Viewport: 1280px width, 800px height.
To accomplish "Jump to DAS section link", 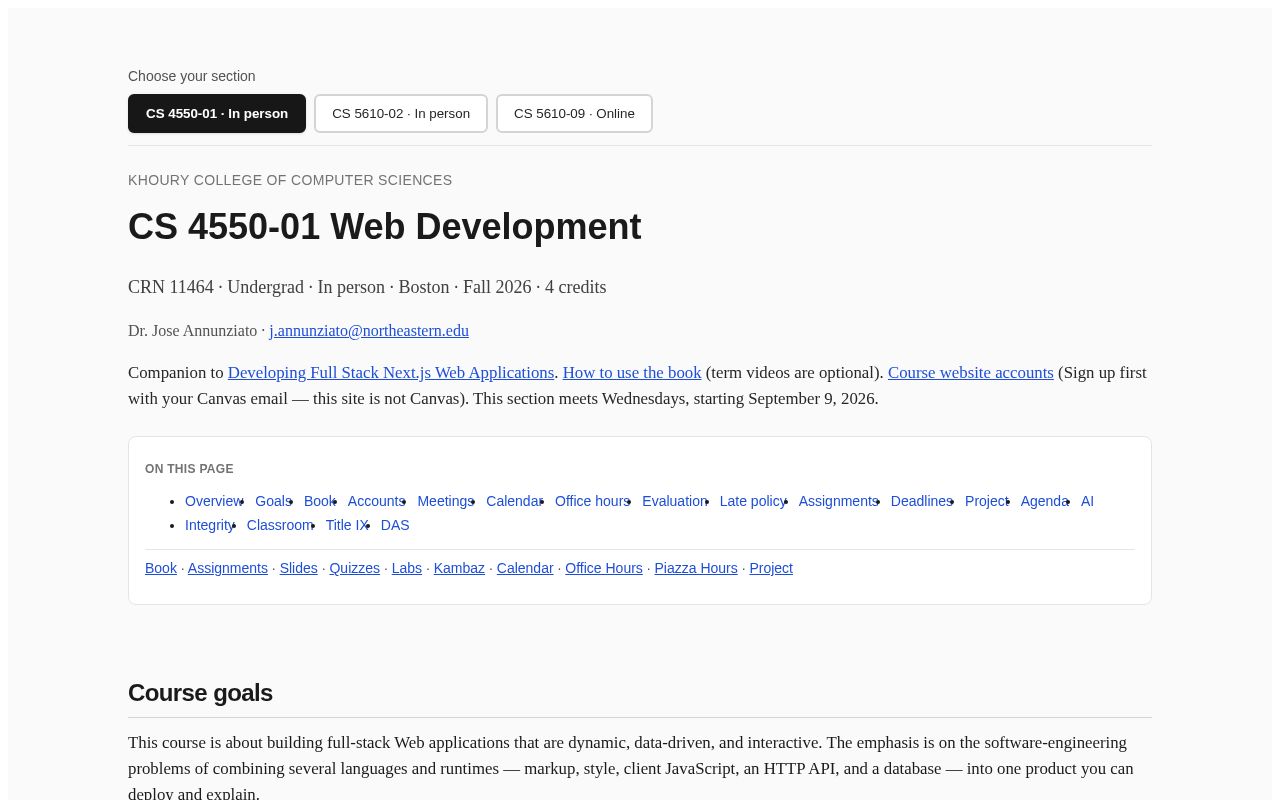I will click(395, 525).
